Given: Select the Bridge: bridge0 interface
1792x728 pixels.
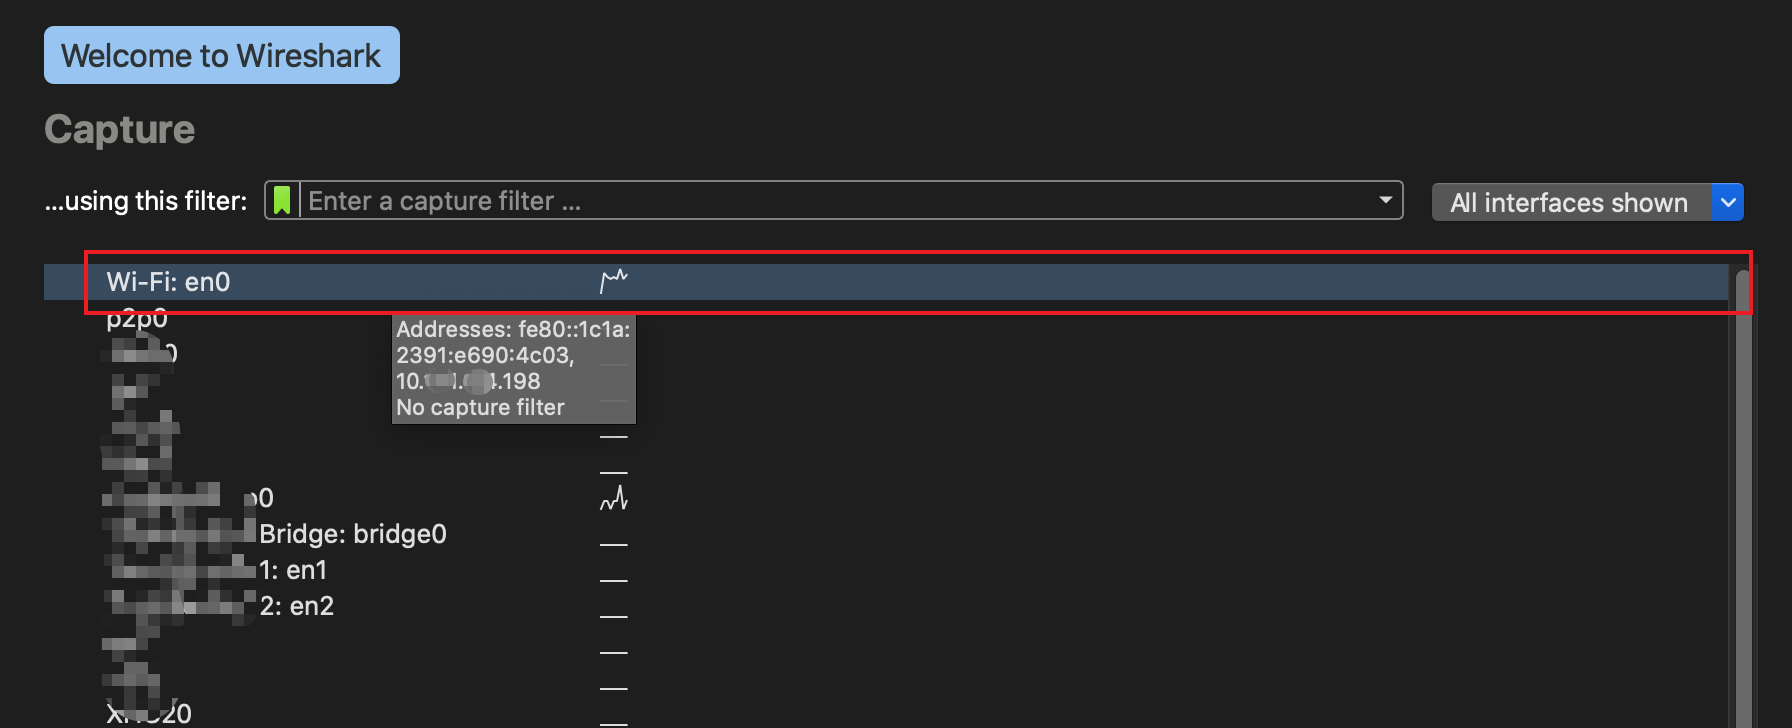Looking at the screenshot, I should tap(352, 534).
